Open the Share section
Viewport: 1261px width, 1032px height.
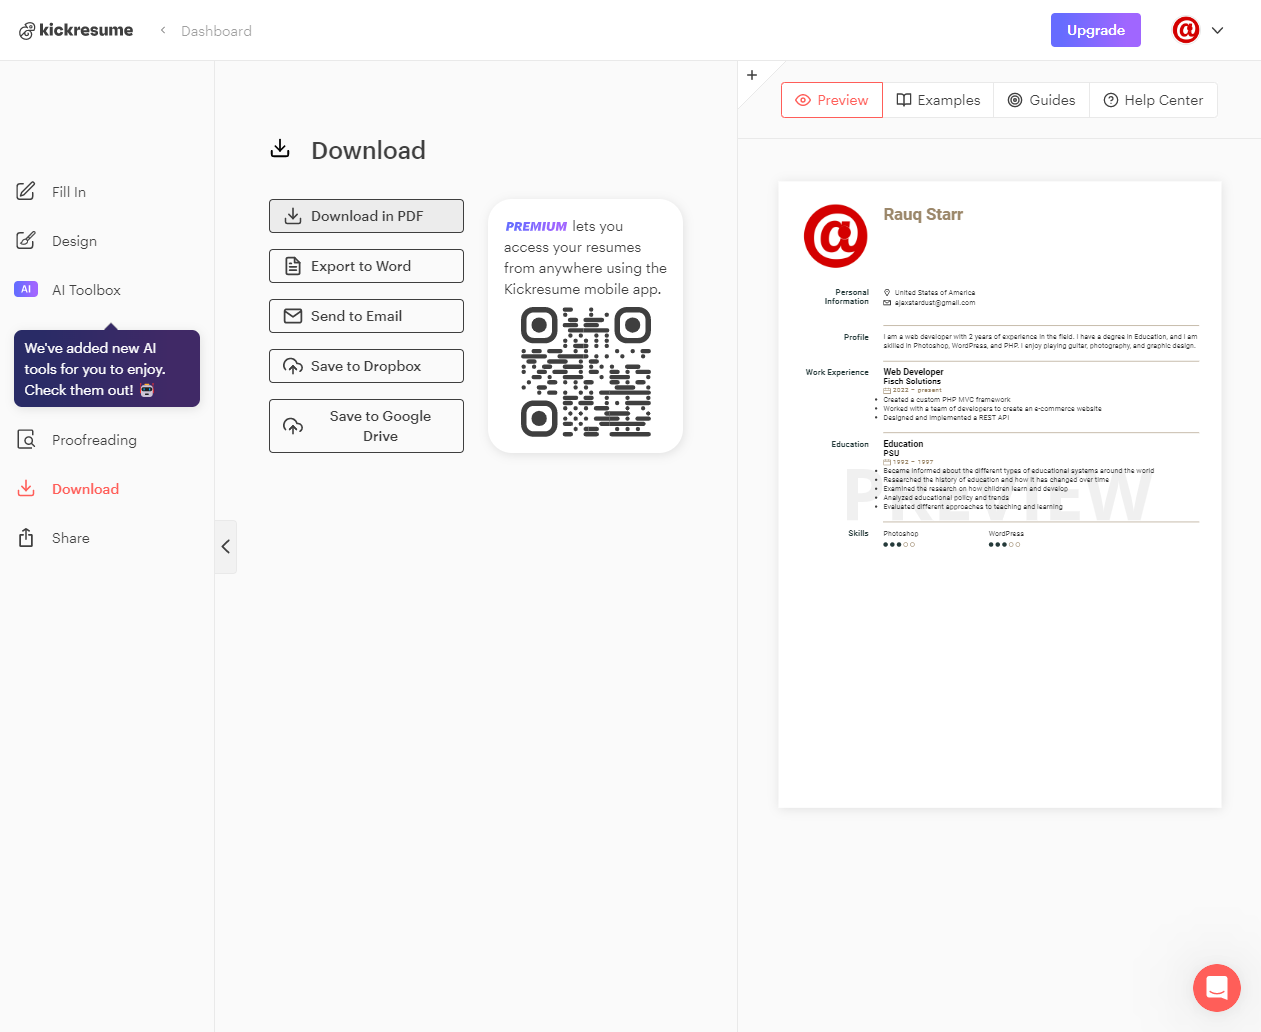70,538
